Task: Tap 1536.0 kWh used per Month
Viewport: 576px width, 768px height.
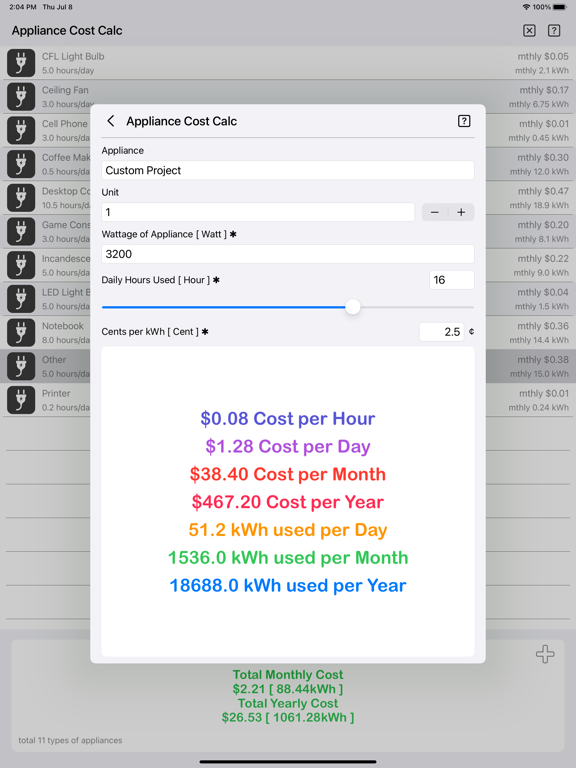Action: tap(288, 558)
